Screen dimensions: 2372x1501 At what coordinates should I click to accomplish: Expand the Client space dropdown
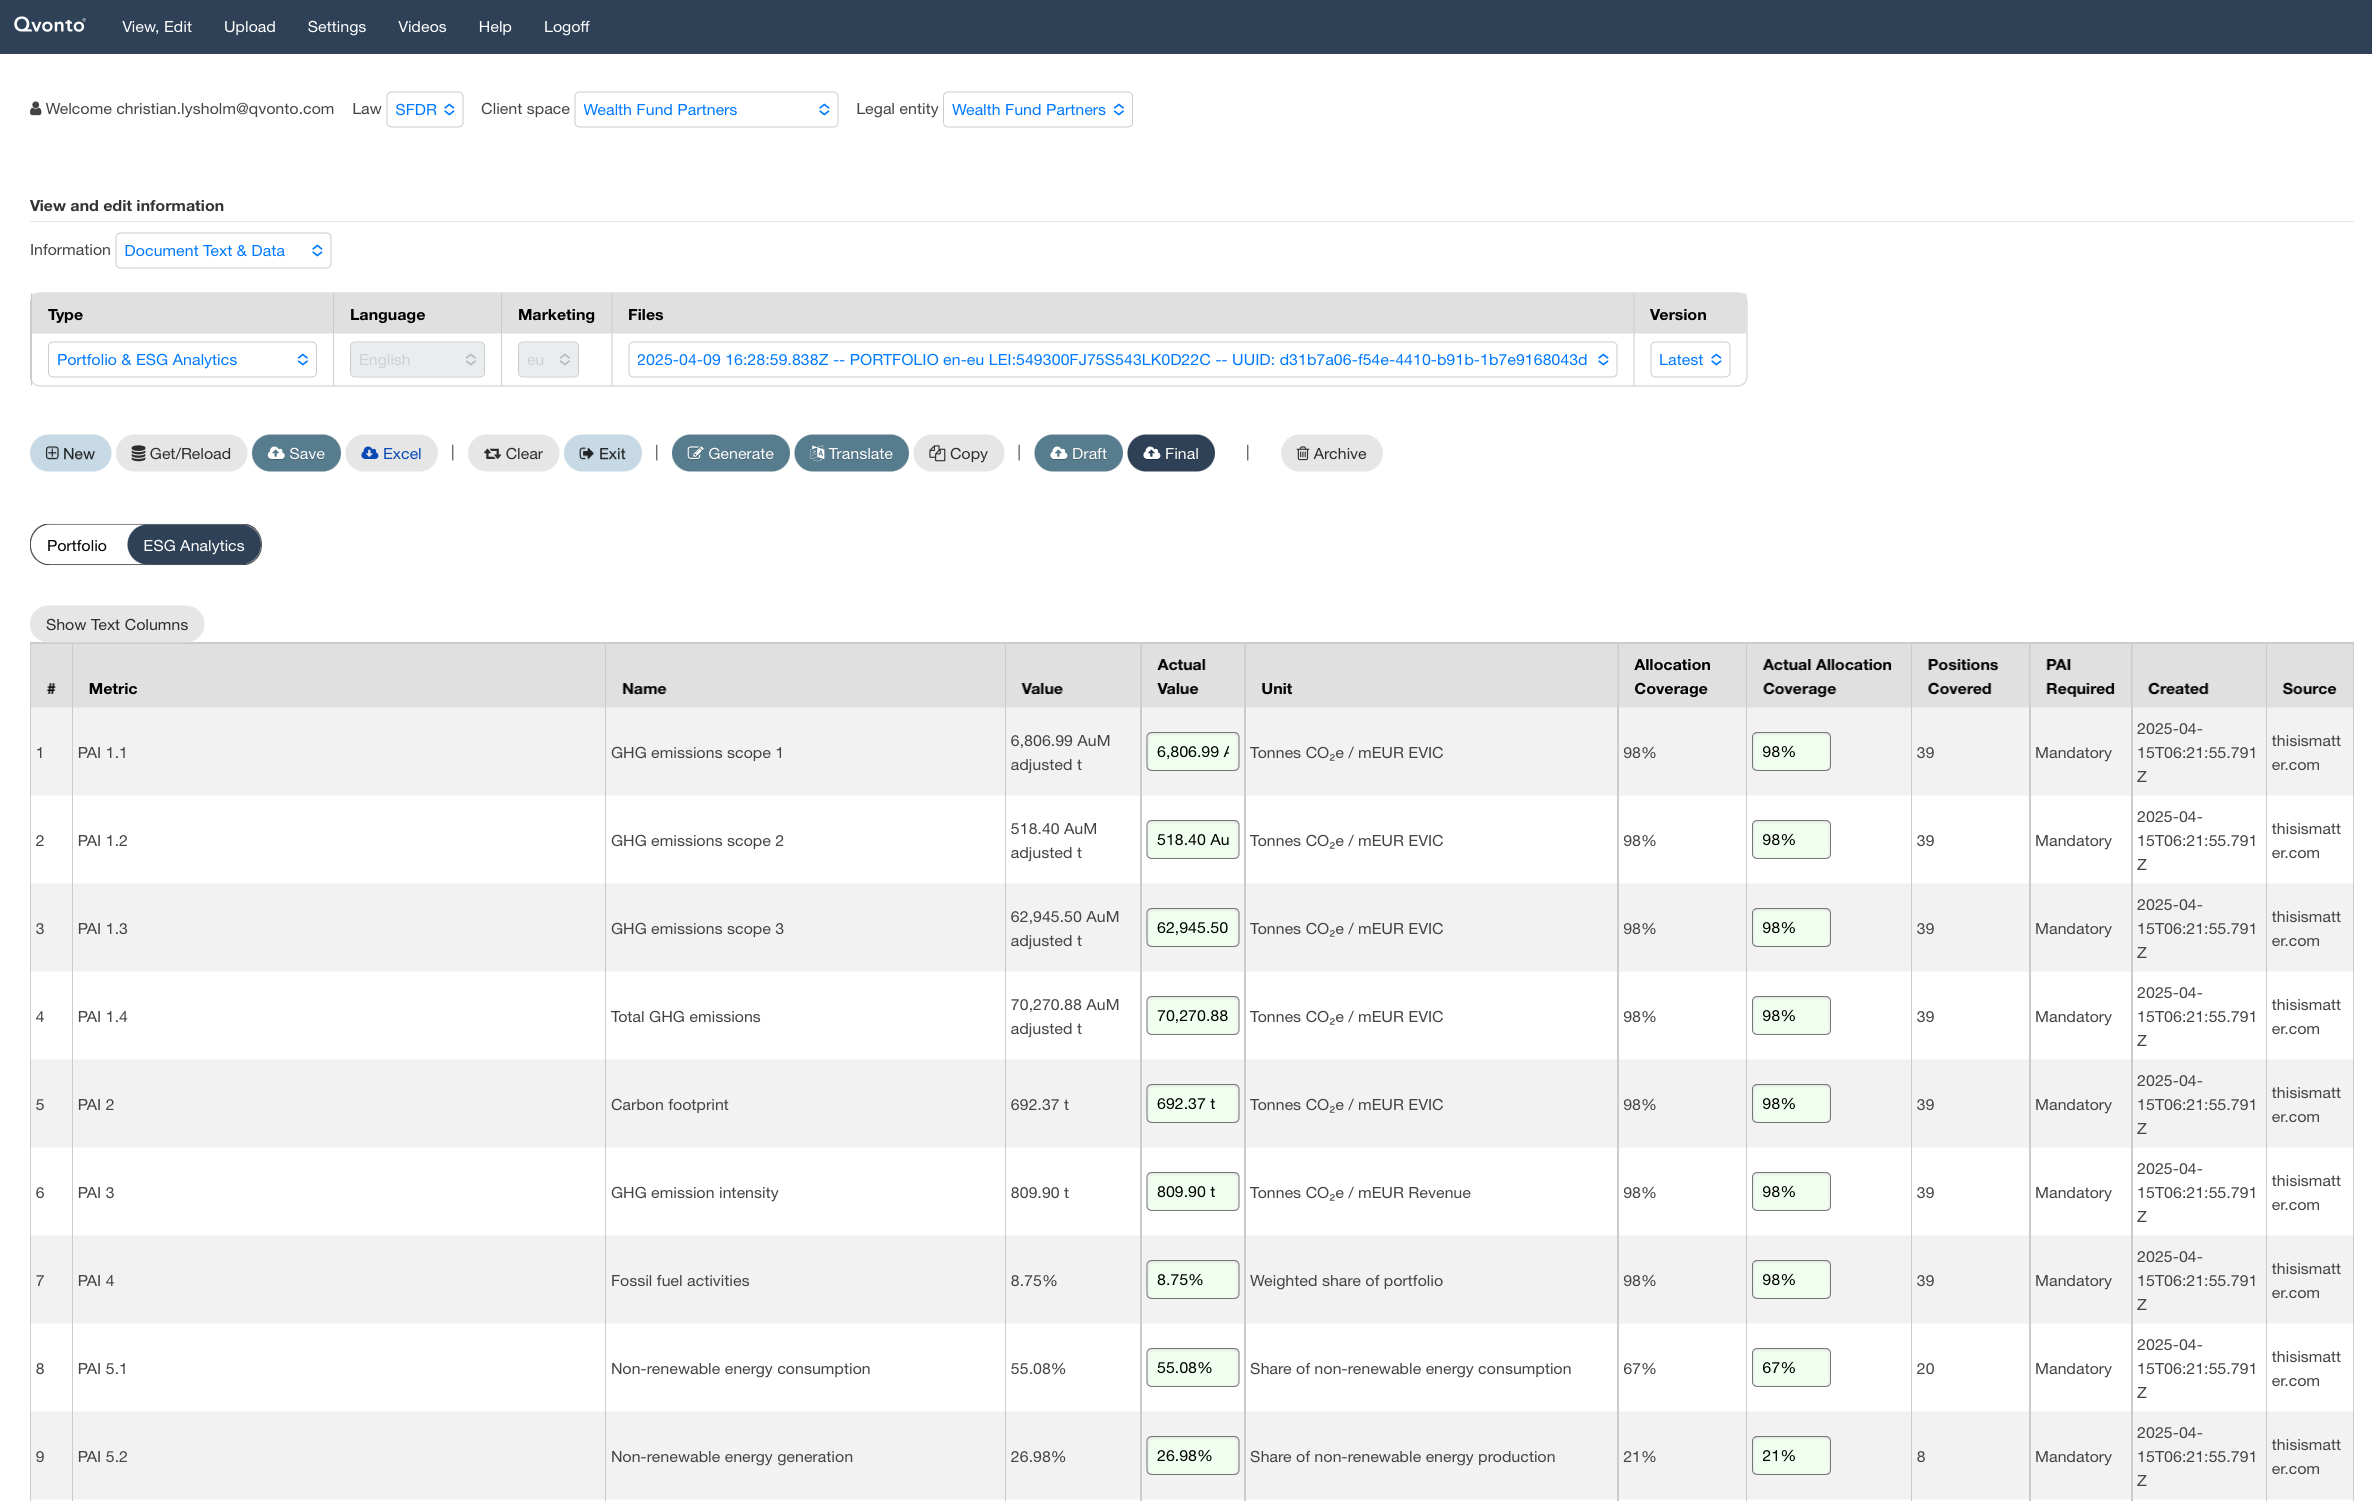(705, 109)
